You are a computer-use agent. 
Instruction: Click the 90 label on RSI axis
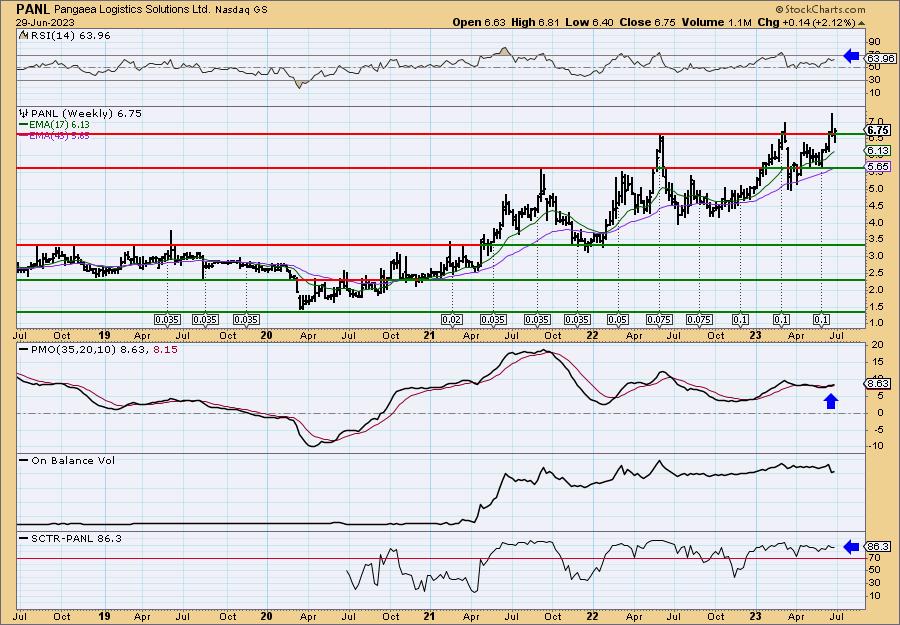click(x=875, y=42)
